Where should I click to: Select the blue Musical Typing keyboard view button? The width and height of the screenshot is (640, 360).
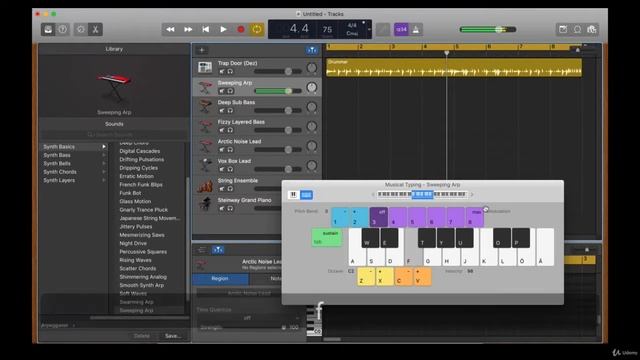click(x=307, y=195)
